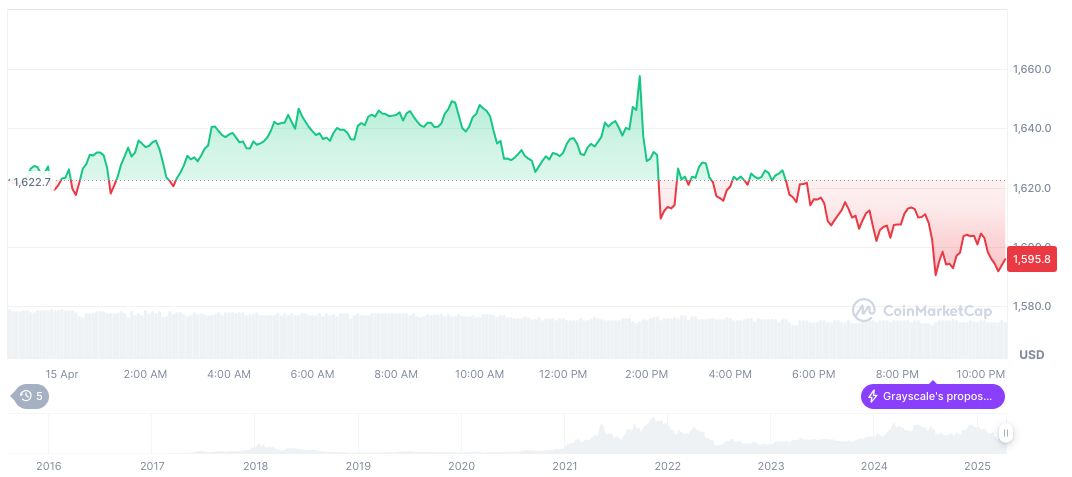The width and height of the screenshot is (1072, 477).
Task: Click the USD currency label
Action: [1031, 355]
